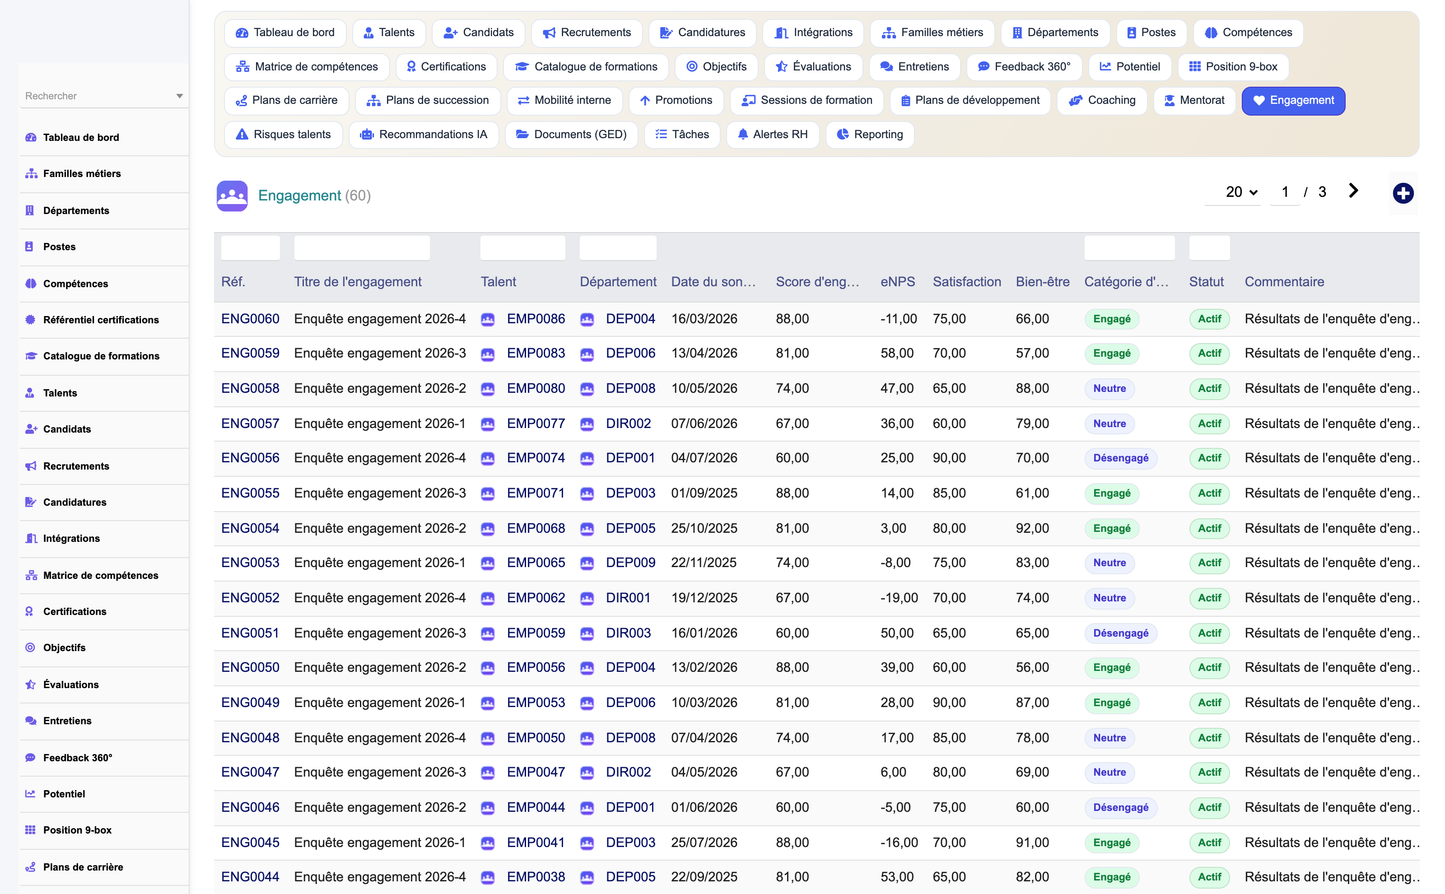The height and width of the screenshot is (894, 1445).
Task: Open talent link EMP0074
Action: point(536,458)
